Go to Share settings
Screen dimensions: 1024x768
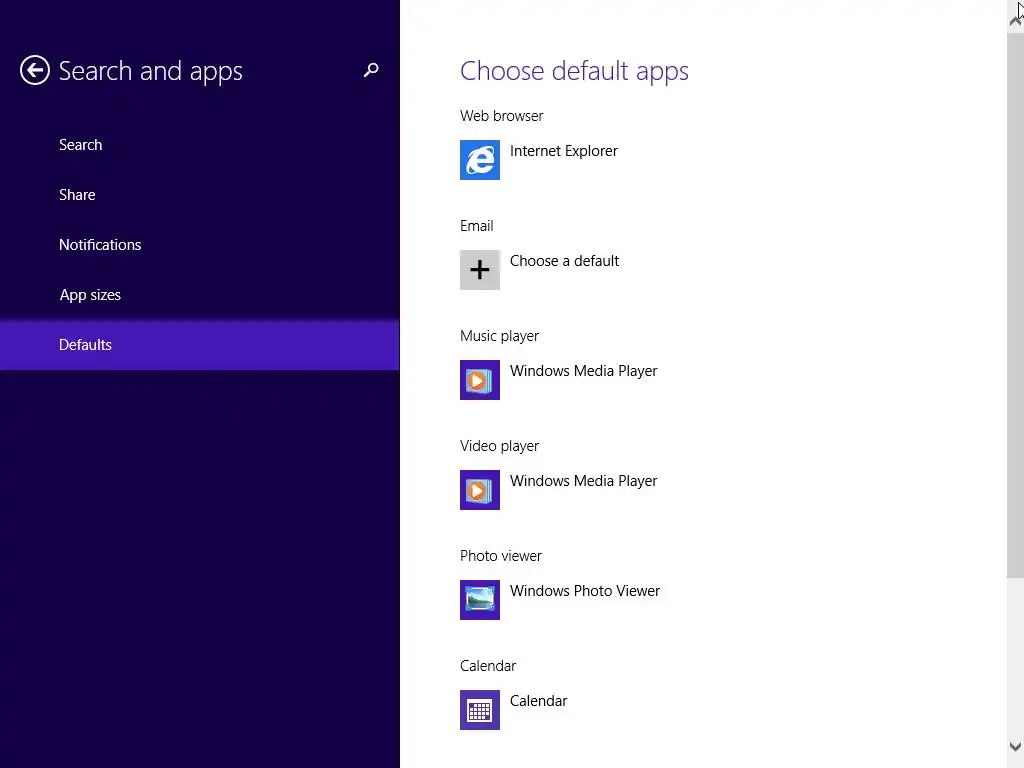click(x=200, y=195)
